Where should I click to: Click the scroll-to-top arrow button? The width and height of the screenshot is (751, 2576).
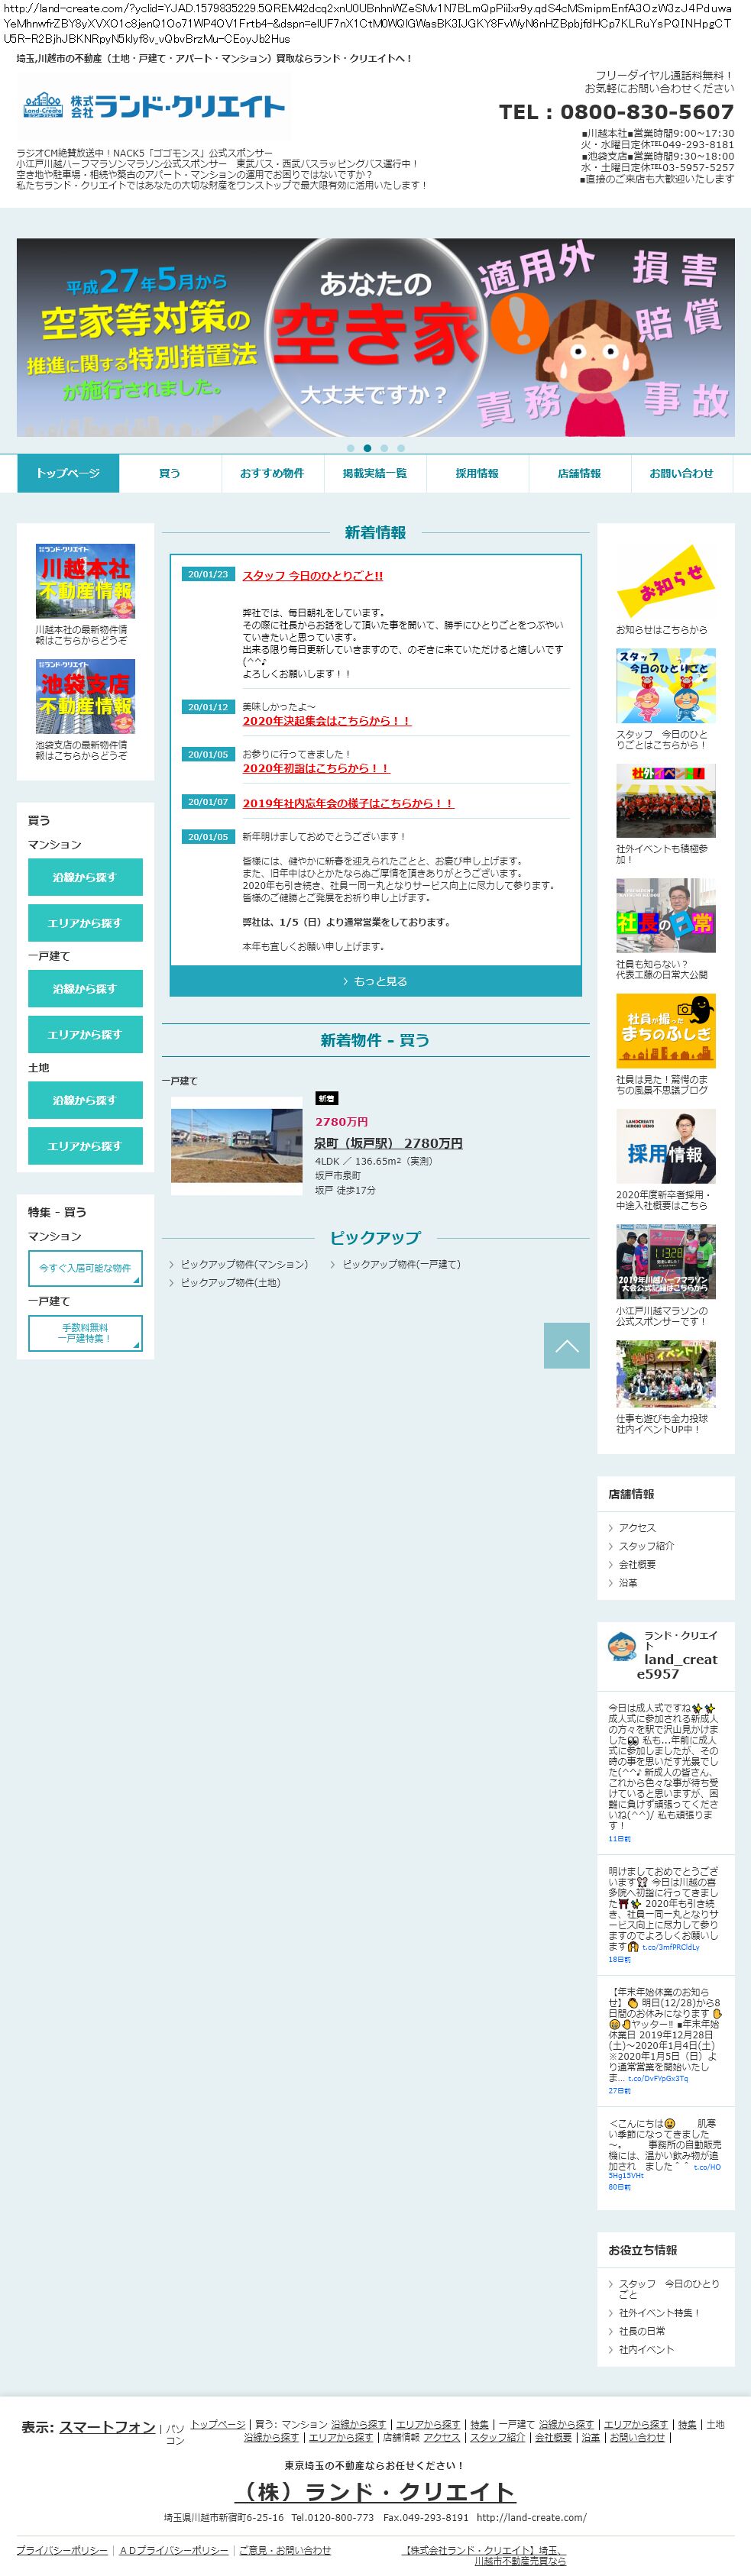pos(566,1345)
